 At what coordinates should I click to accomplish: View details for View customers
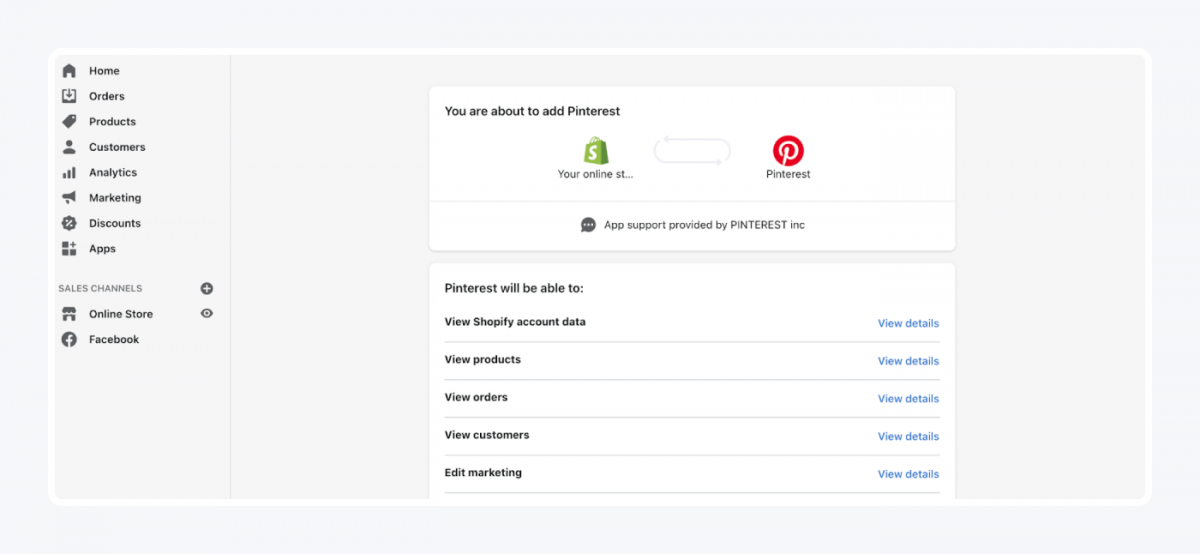[x=908, y=436]
